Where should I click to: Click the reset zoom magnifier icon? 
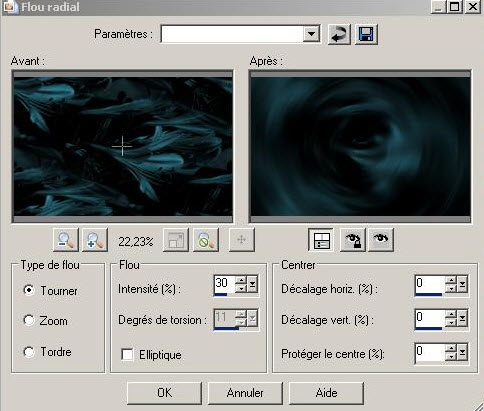click(x=206, y=240)
